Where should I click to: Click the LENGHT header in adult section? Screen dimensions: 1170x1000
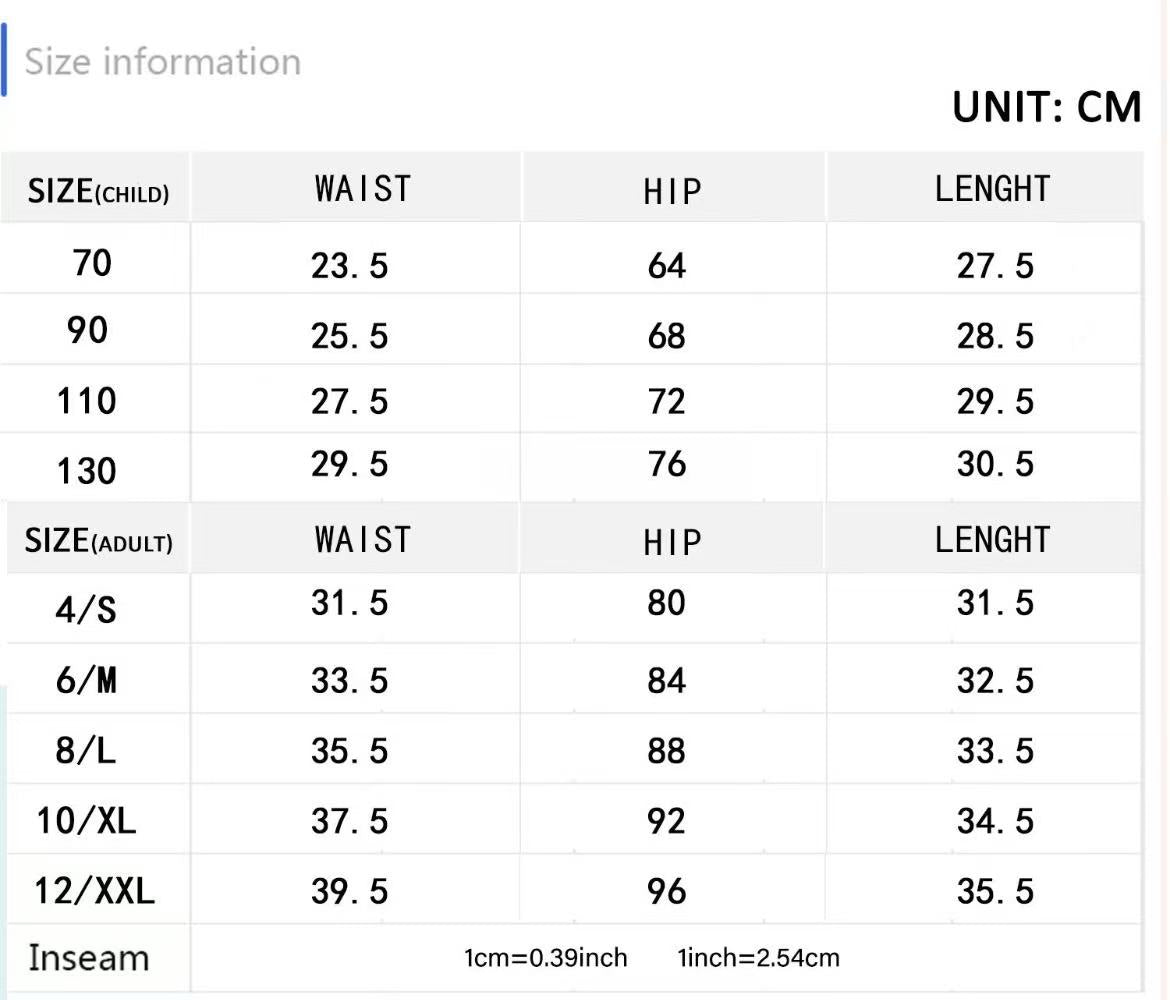click(x=992, y=540)
